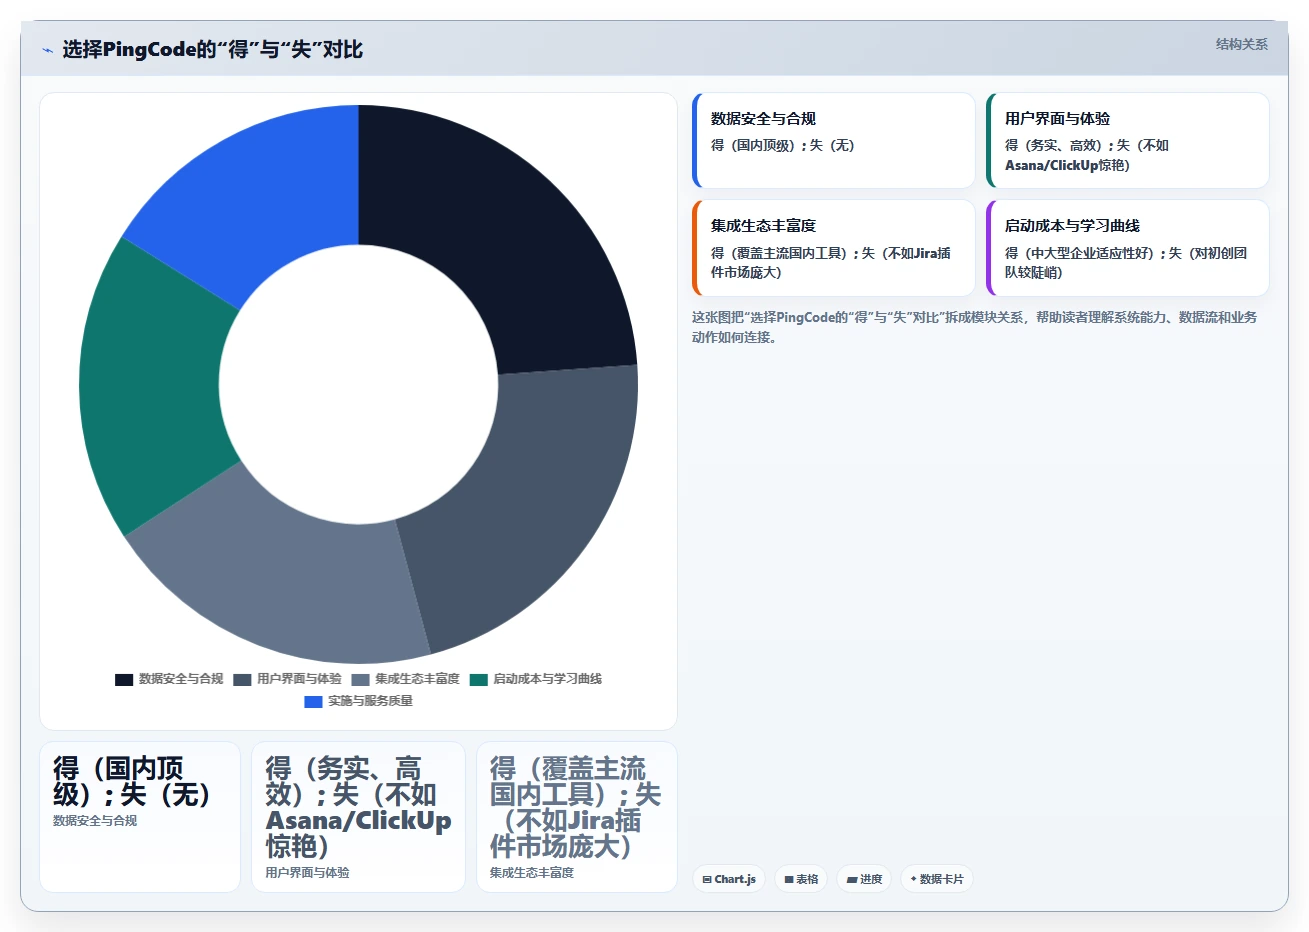This screenshot has height=932, width=1309.
Task: Toggle the 用户界面与体验 legend entry
Action: click(287, 679)
